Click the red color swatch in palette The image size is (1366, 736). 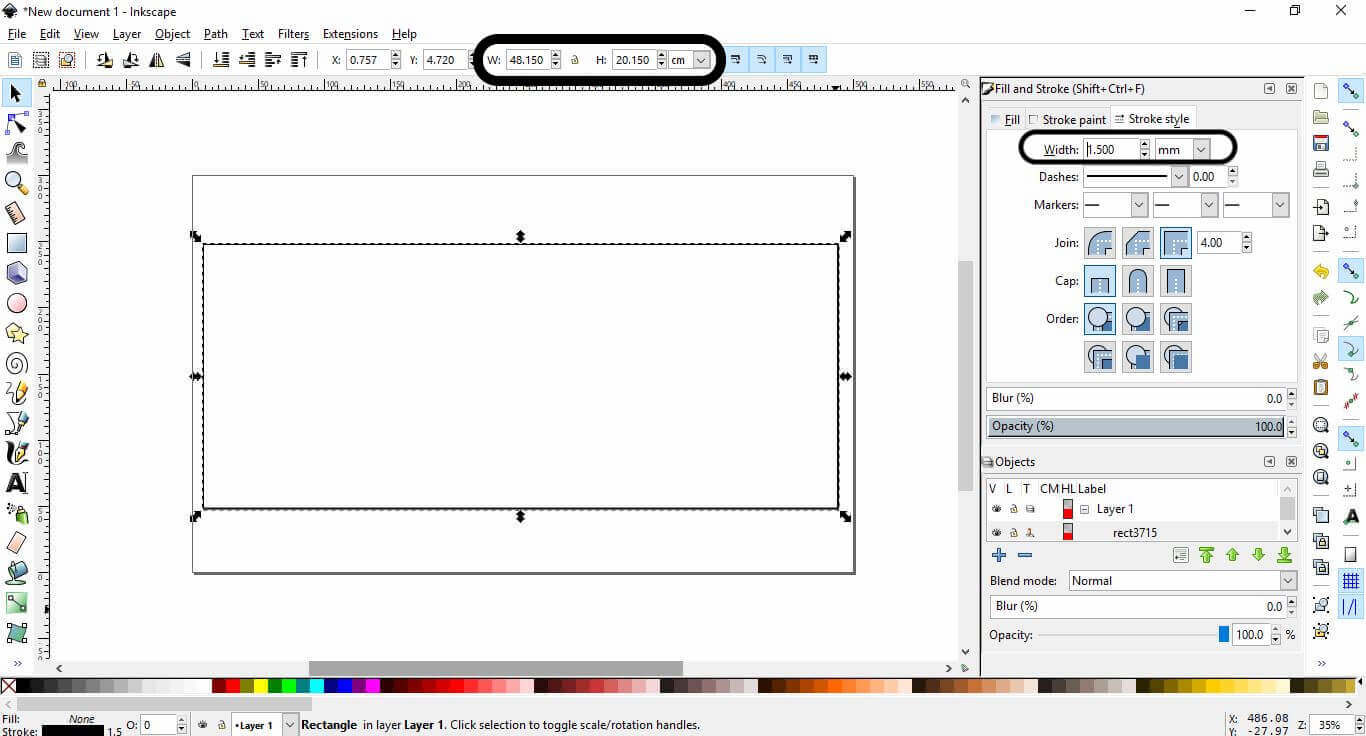233,686
